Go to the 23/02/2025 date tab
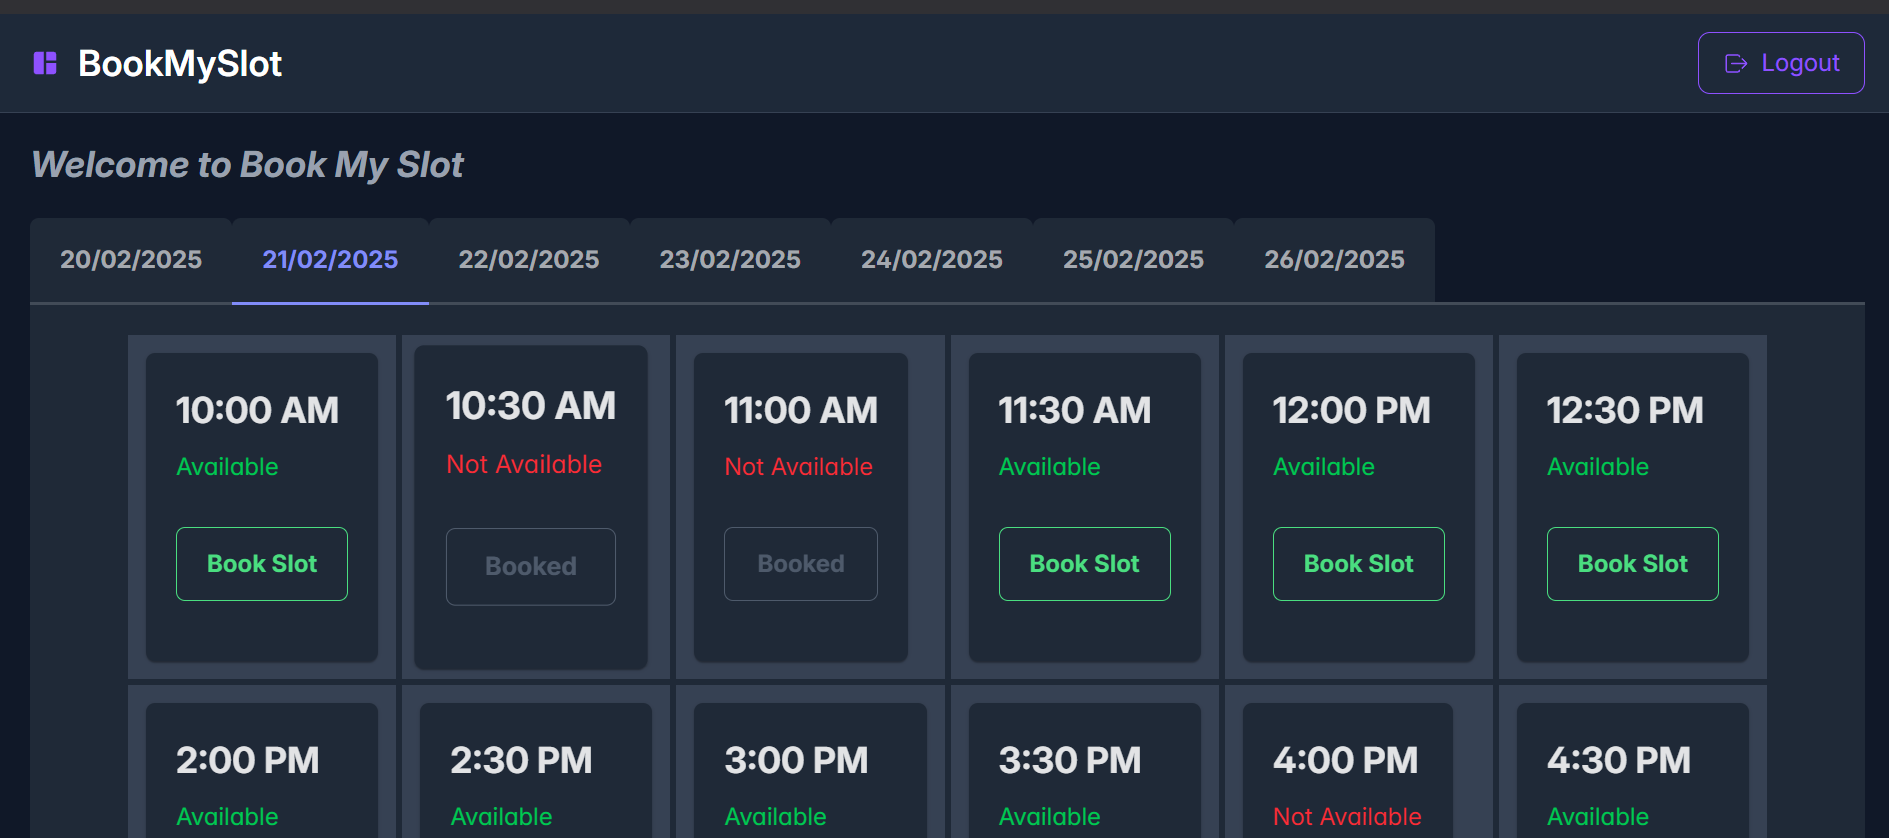Image resolution: width=1889 pixels, height=838 pixels. coord(730,260)
